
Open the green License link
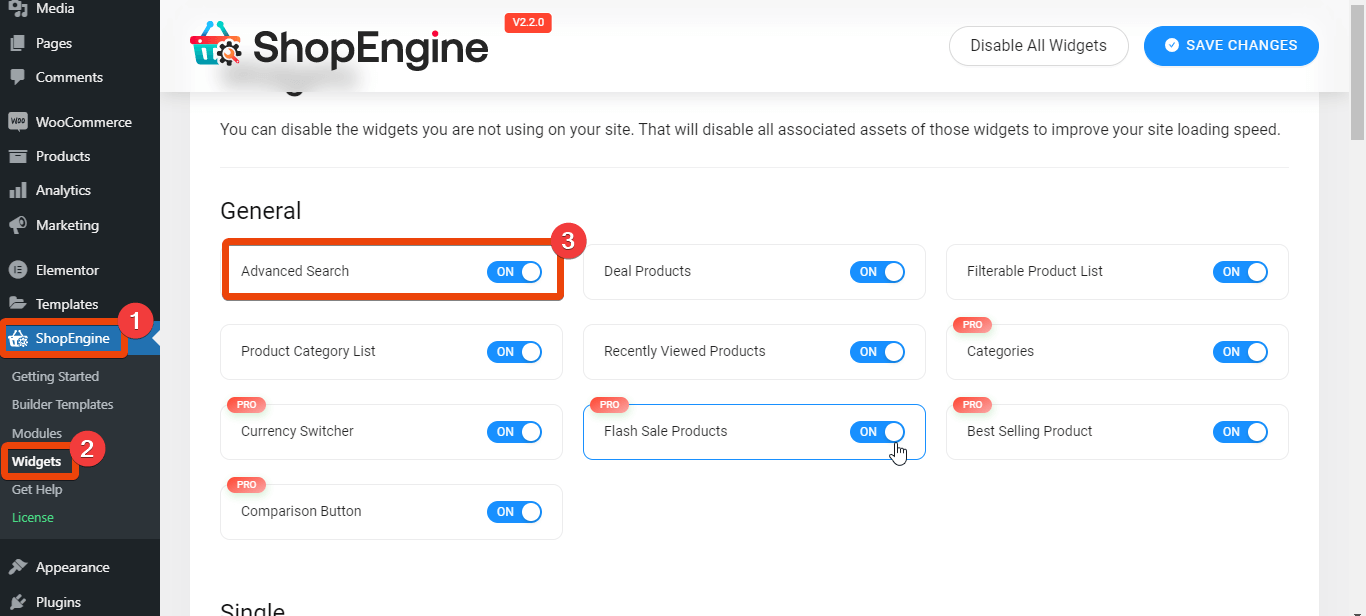coord(33,518)
